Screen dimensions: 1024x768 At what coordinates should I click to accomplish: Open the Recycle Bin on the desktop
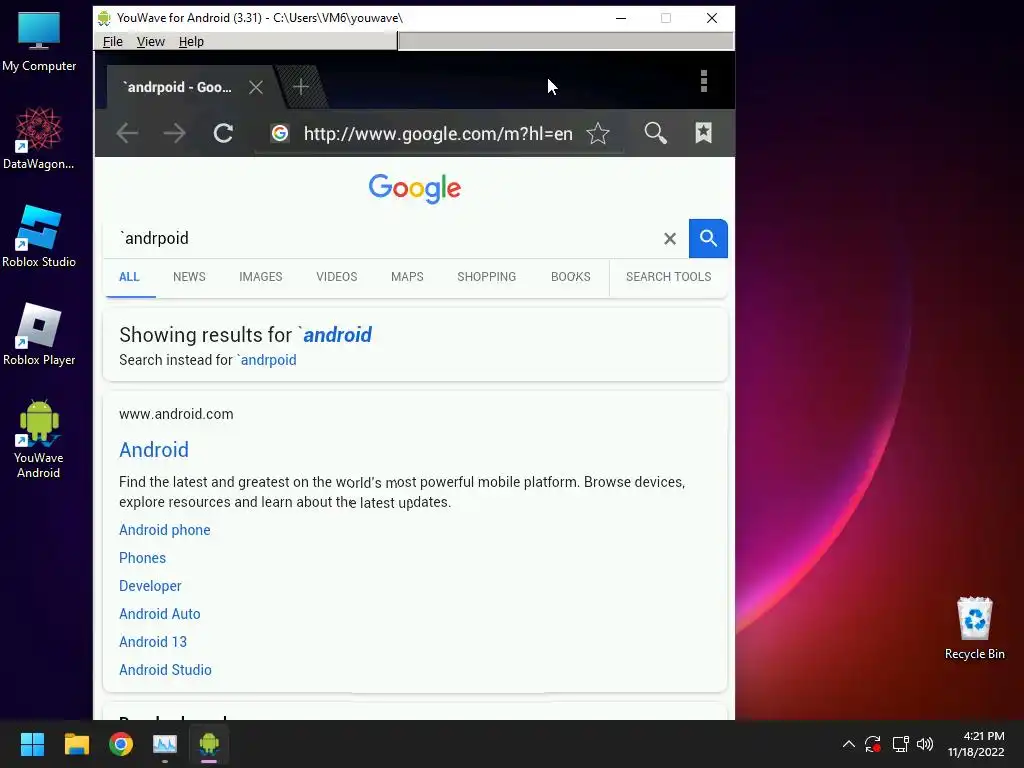pyautogui.click(x=974, y=628)
